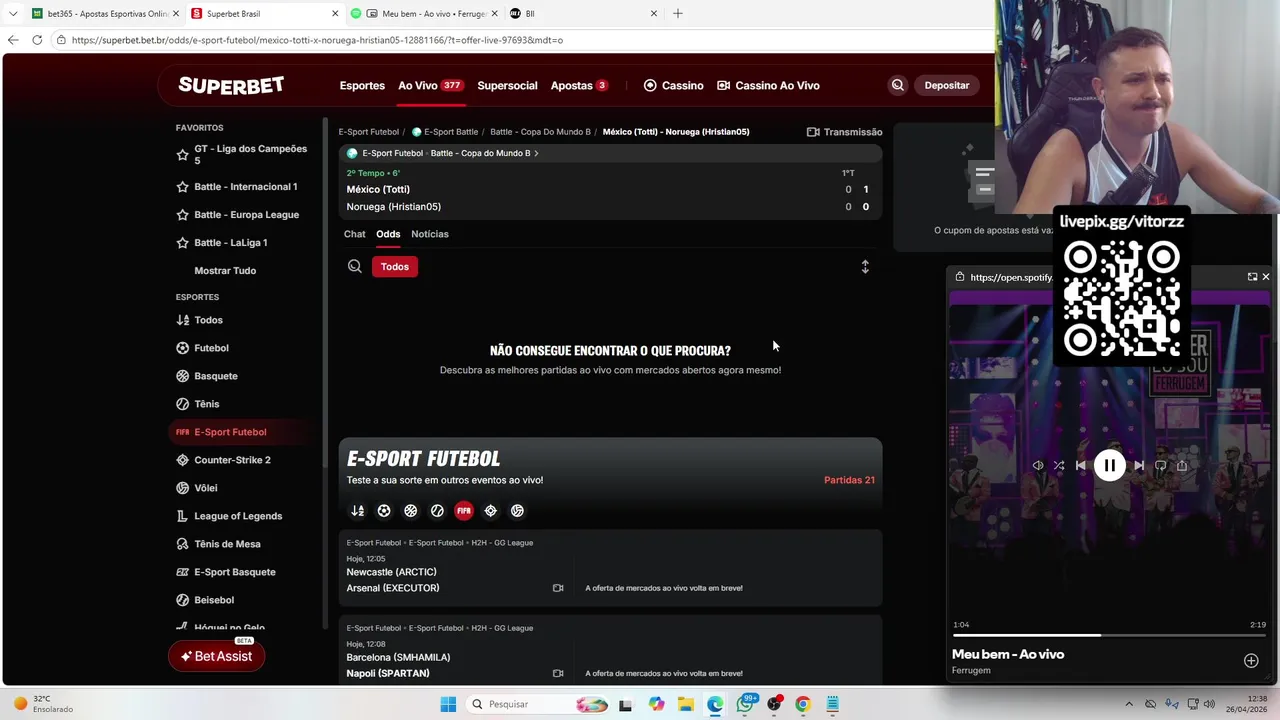This screenshot has width=1280, height=720.
Task: Toggle star for Battle - Europa League
Action: click(182, 215)
